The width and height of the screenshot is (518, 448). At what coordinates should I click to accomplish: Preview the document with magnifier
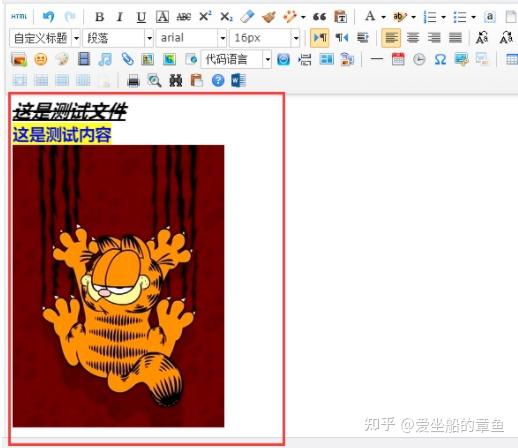tap(154, 81)
